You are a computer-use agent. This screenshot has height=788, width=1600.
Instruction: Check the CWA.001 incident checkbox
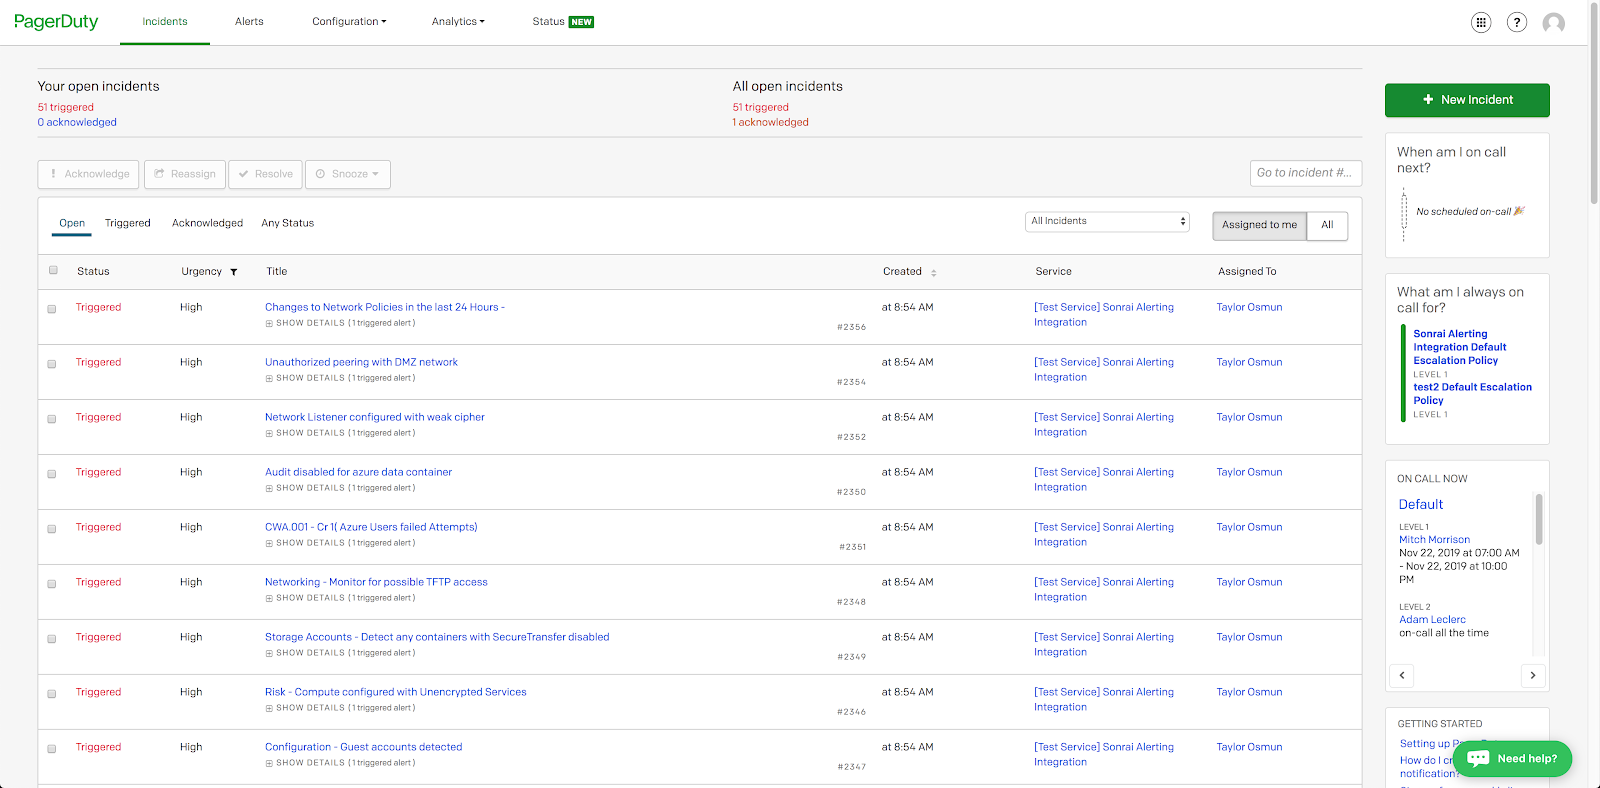[52, 529]
